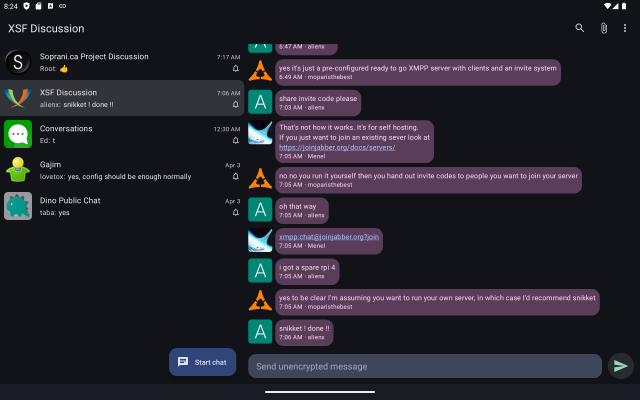The image size is (640, 400).
Task: Tap the Gajim lightbulb avatar
Action: click(18, 170)
